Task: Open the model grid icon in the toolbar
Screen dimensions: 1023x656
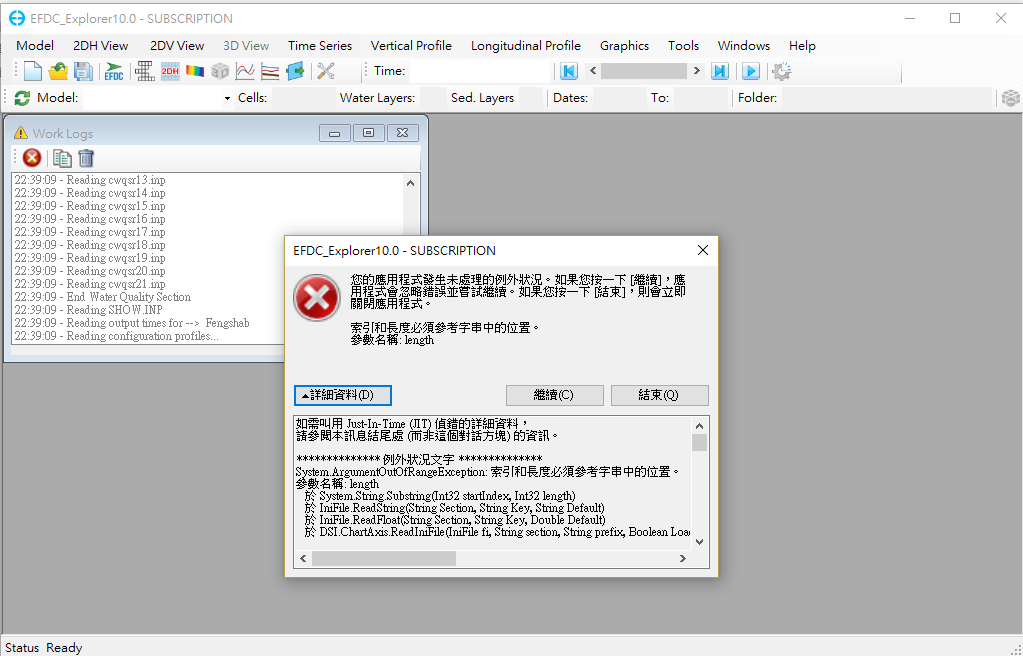Action: click(x=145, y=71)
